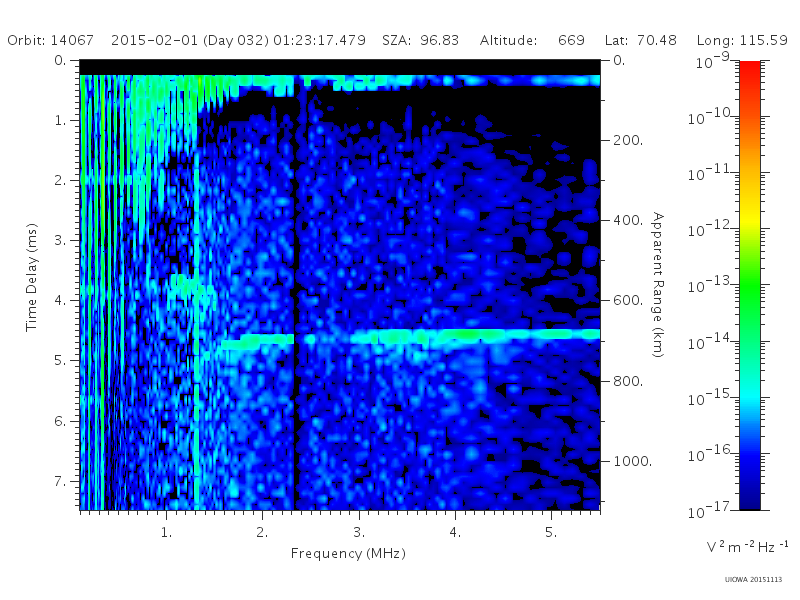Click the 'Lat: 70.48' text
Viewport: 800px width, 600px height.
pos(640,40)
